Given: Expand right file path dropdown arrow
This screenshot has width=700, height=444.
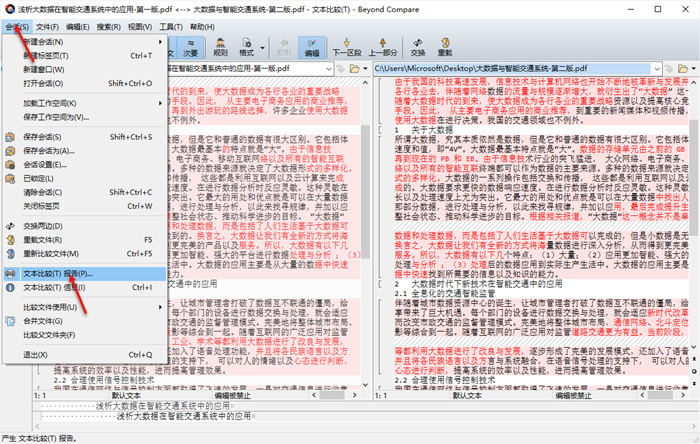Looking at the screenshot, I should (x=657, y=69).
